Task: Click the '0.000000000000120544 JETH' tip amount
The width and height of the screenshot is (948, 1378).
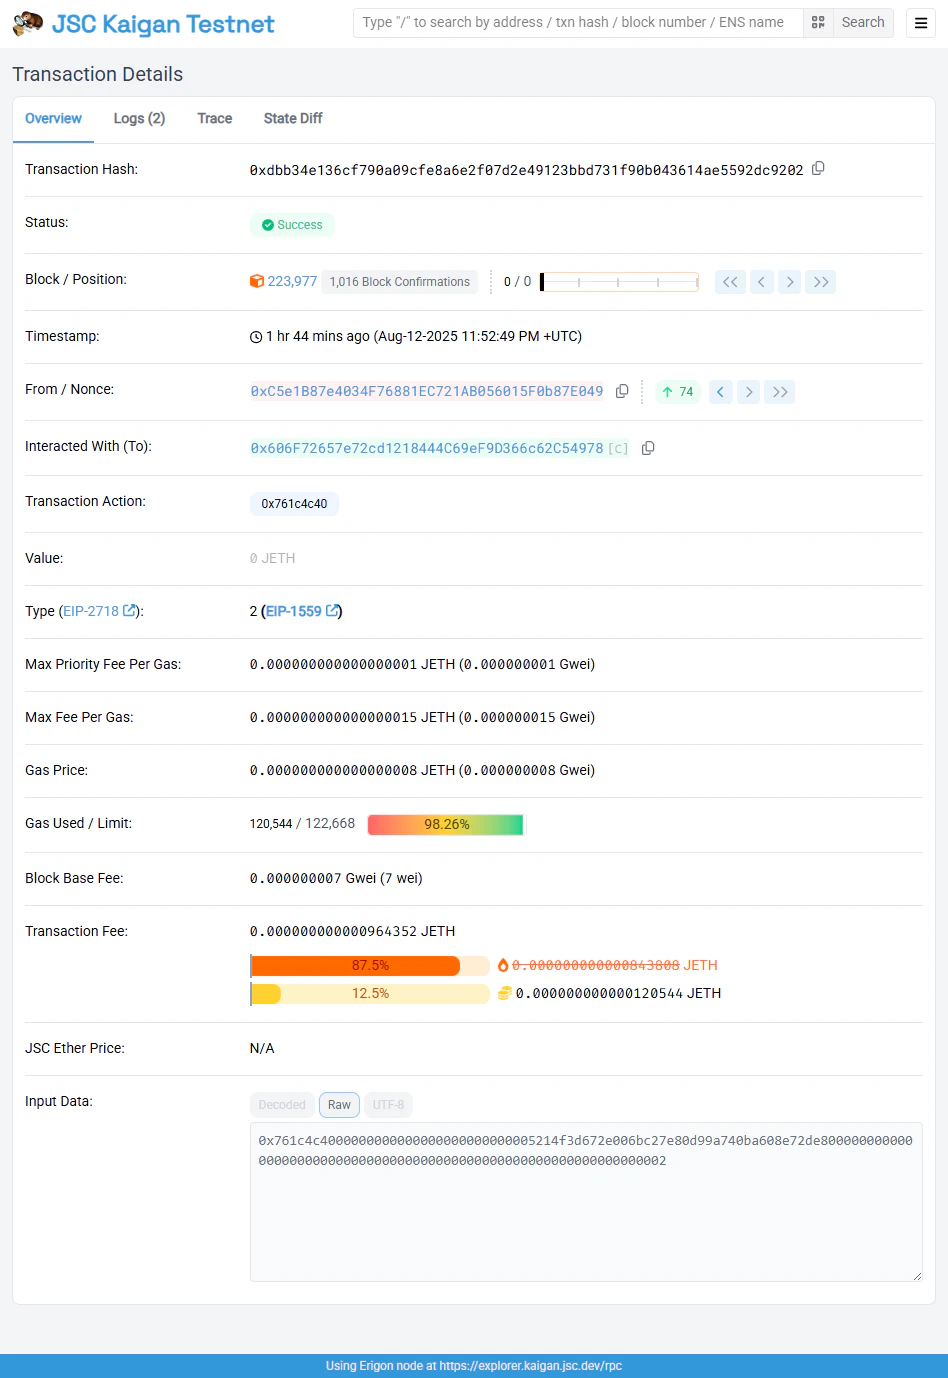Action: [x=618, y=993]
